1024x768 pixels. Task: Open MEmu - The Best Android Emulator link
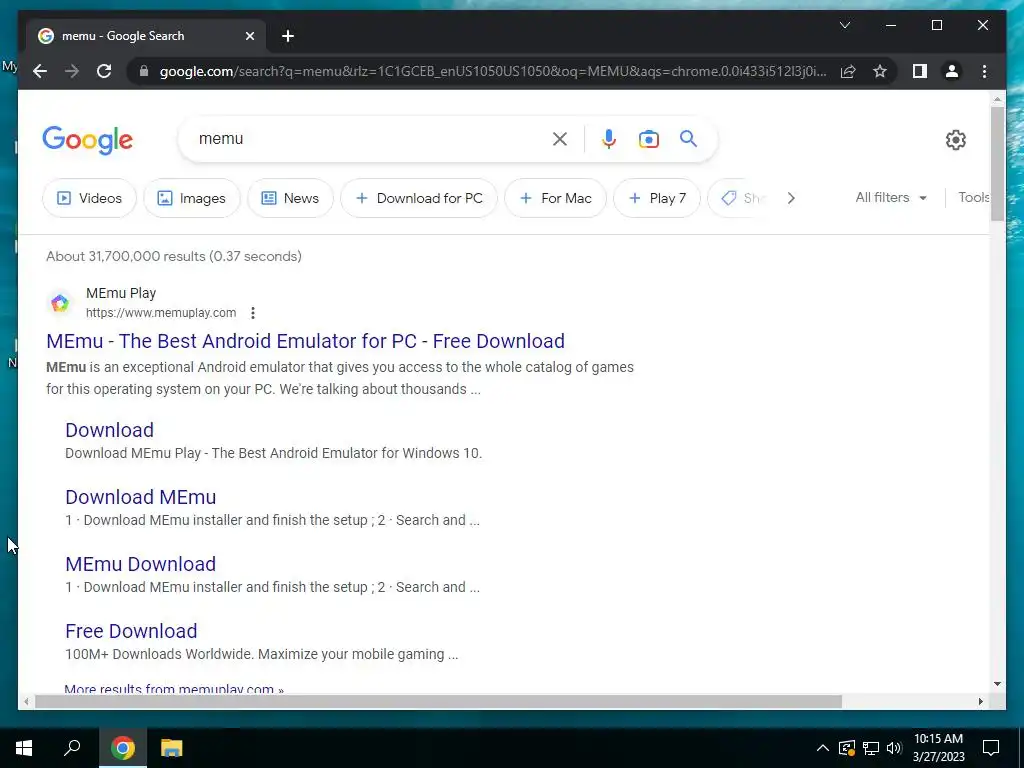pyautogui.click(x=306, y=341)
